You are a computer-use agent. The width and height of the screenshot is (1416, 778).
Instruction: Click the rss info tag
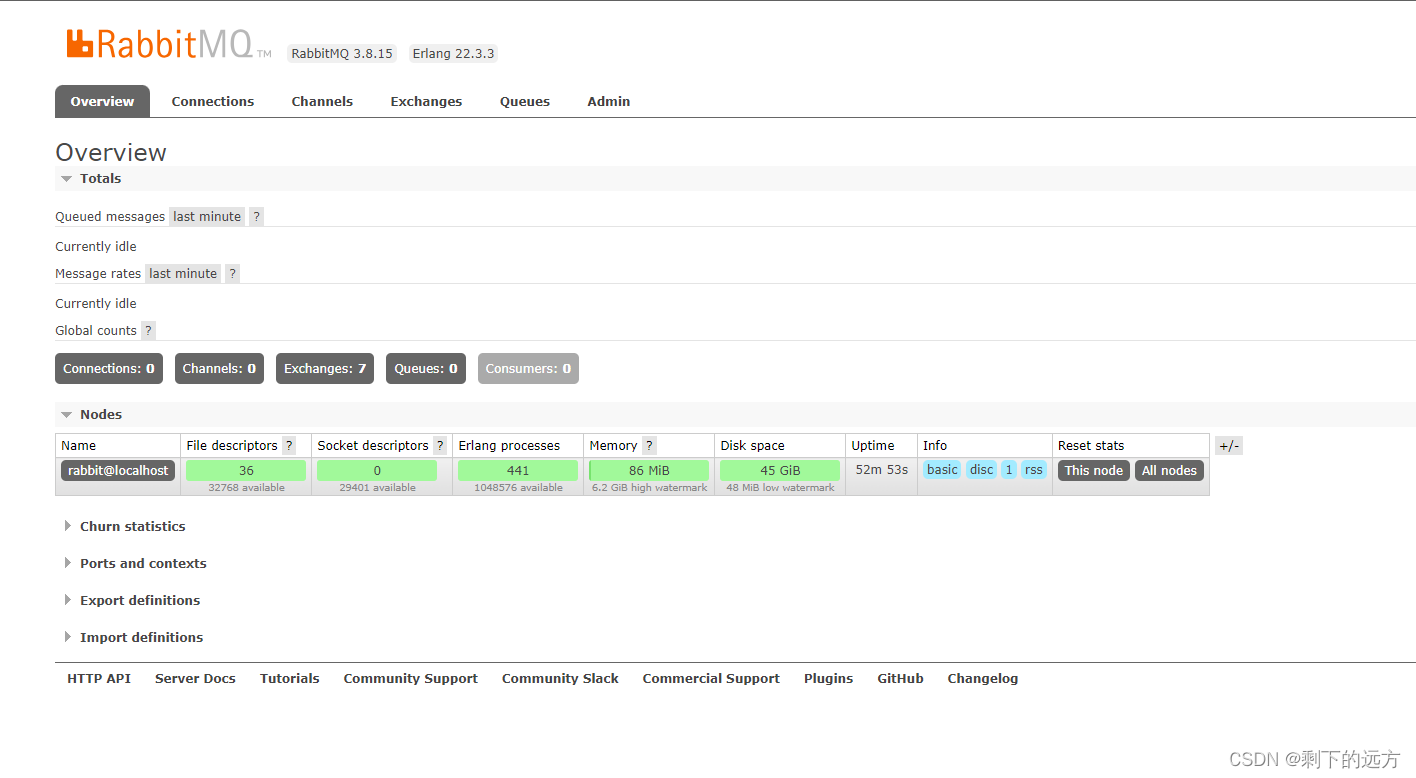coord(1034,470)
